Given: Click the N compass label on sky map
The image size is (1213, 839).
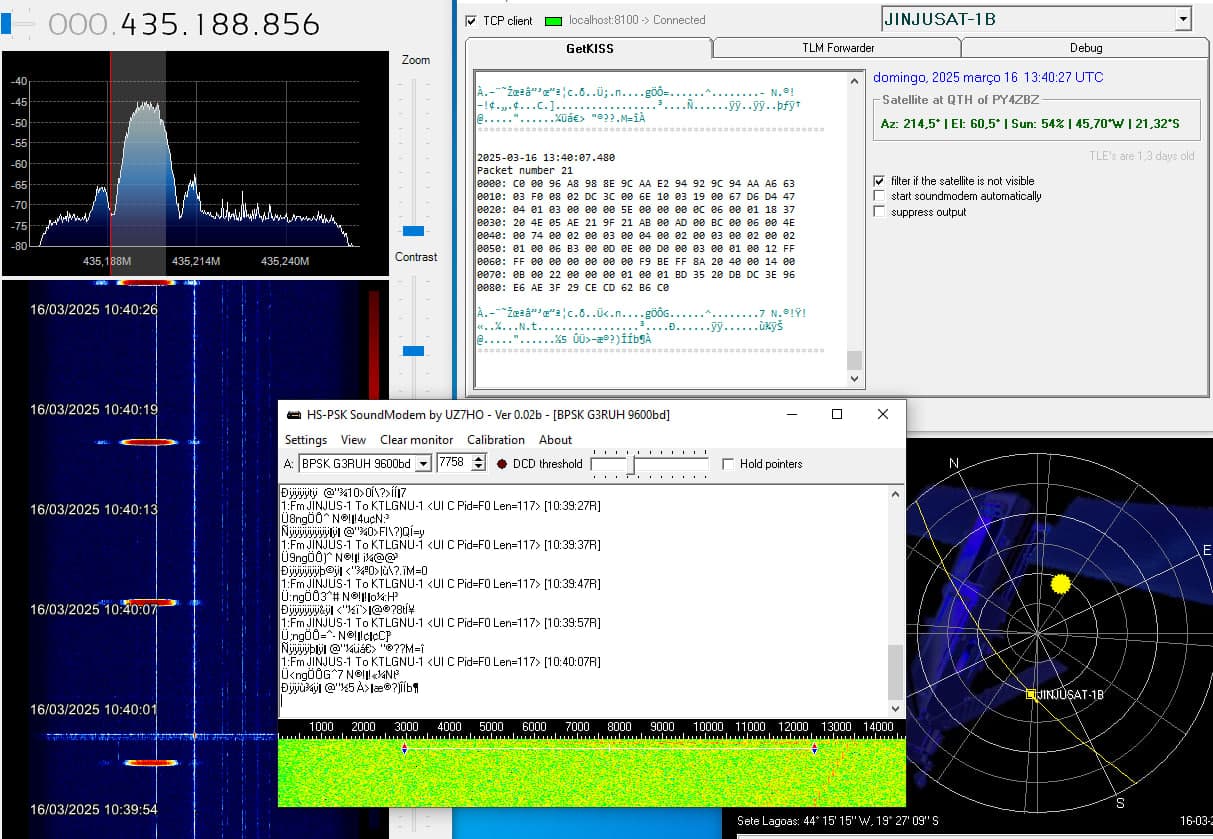Looking at the screenshot, I should 954,463.
